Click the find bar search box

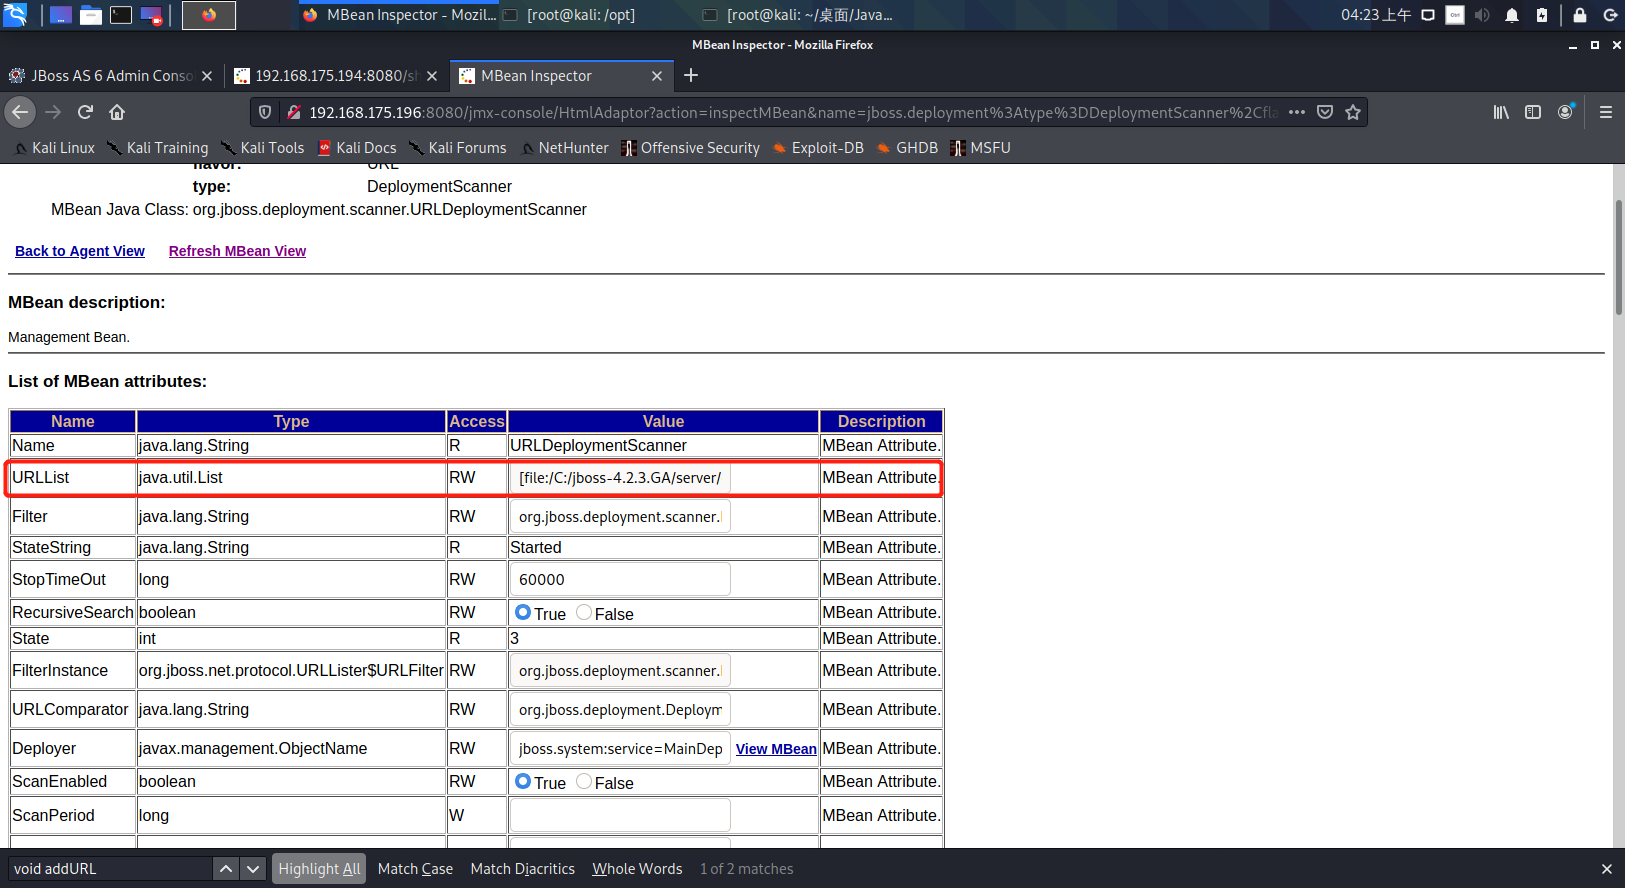coord(110,869)
